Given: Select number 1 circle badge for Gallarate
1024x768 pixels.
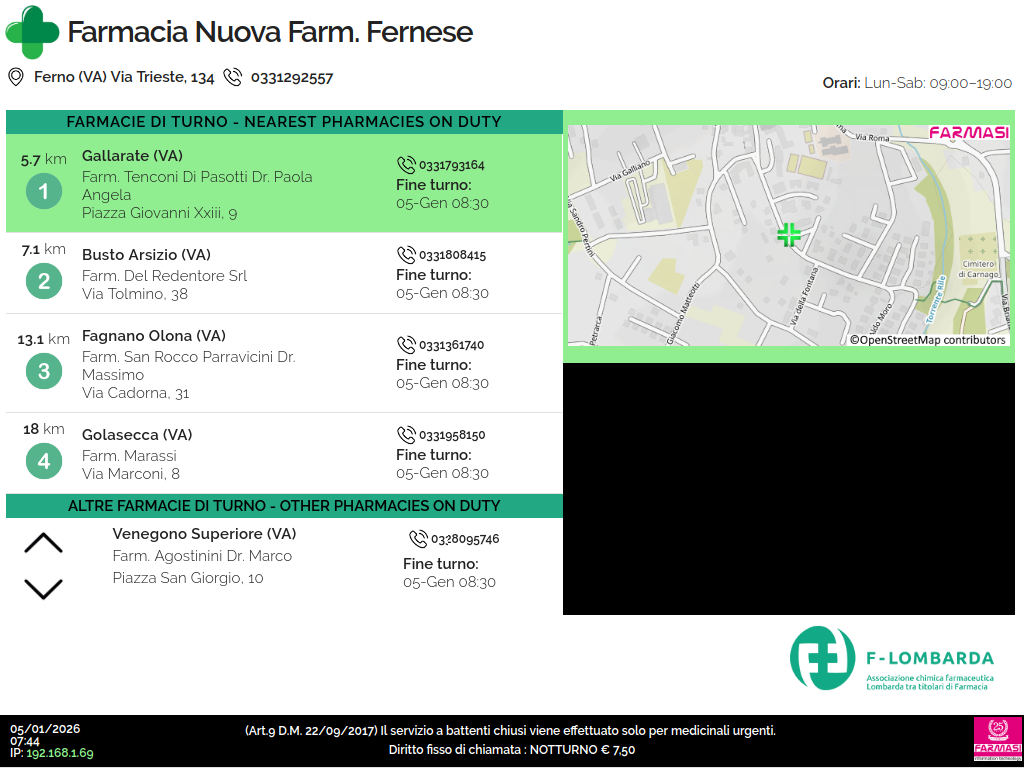Looking at the screenshot, I should 43,191.
